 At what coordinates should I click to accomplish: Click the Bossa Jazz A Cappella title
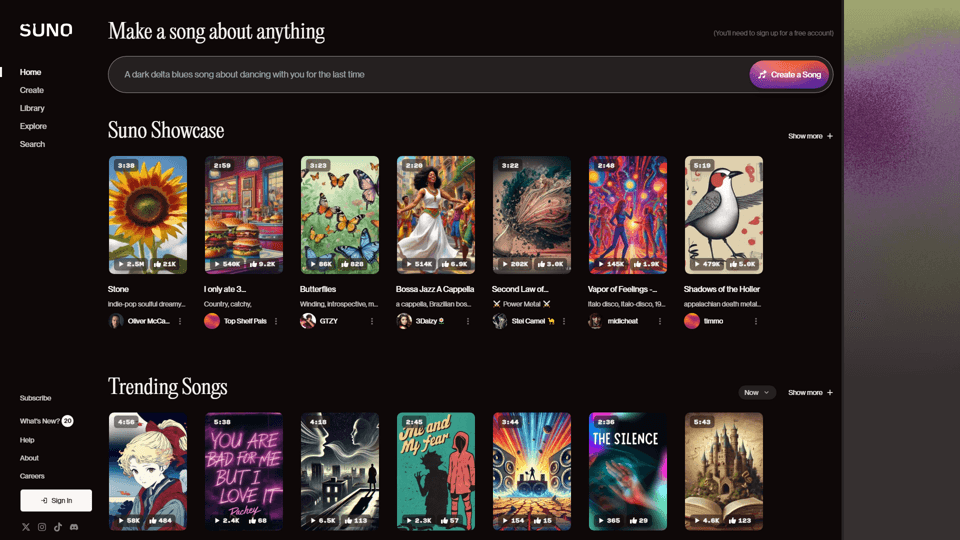pos(435,289)
